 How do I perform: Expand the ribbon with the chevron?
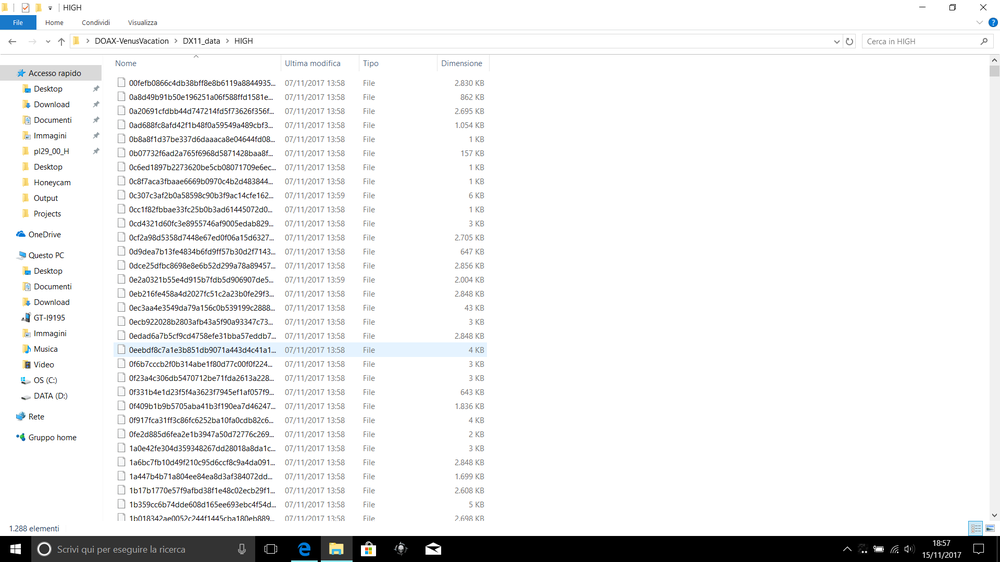pyautogui.click(x=980, y=22)
